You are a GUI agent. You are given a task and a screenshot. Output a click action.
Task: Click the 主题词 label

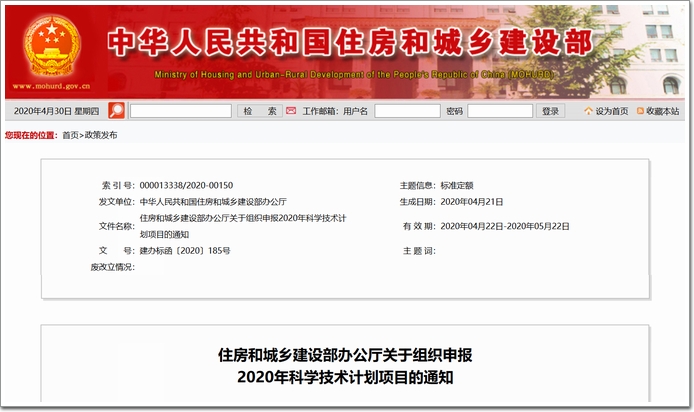(x=419, y=251)
